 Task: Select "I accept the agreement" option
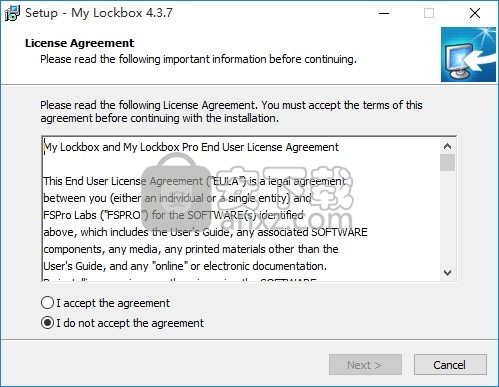coord(105,303)
